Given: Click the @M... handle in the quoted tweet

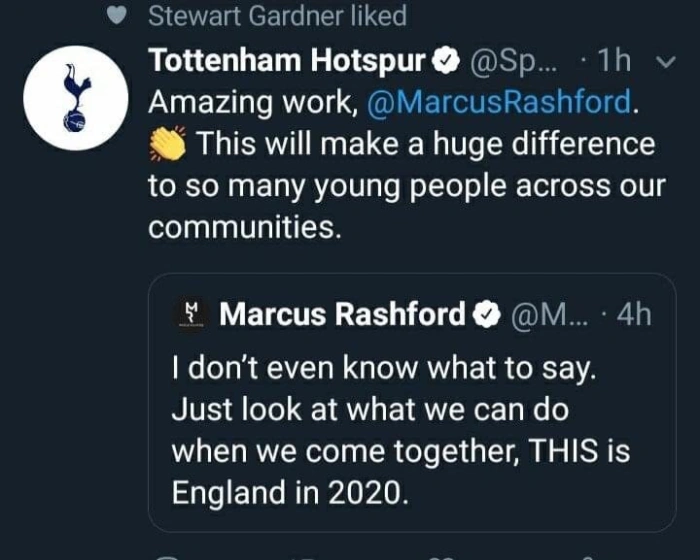Looking at the screenshot, I should coord(548,315).
